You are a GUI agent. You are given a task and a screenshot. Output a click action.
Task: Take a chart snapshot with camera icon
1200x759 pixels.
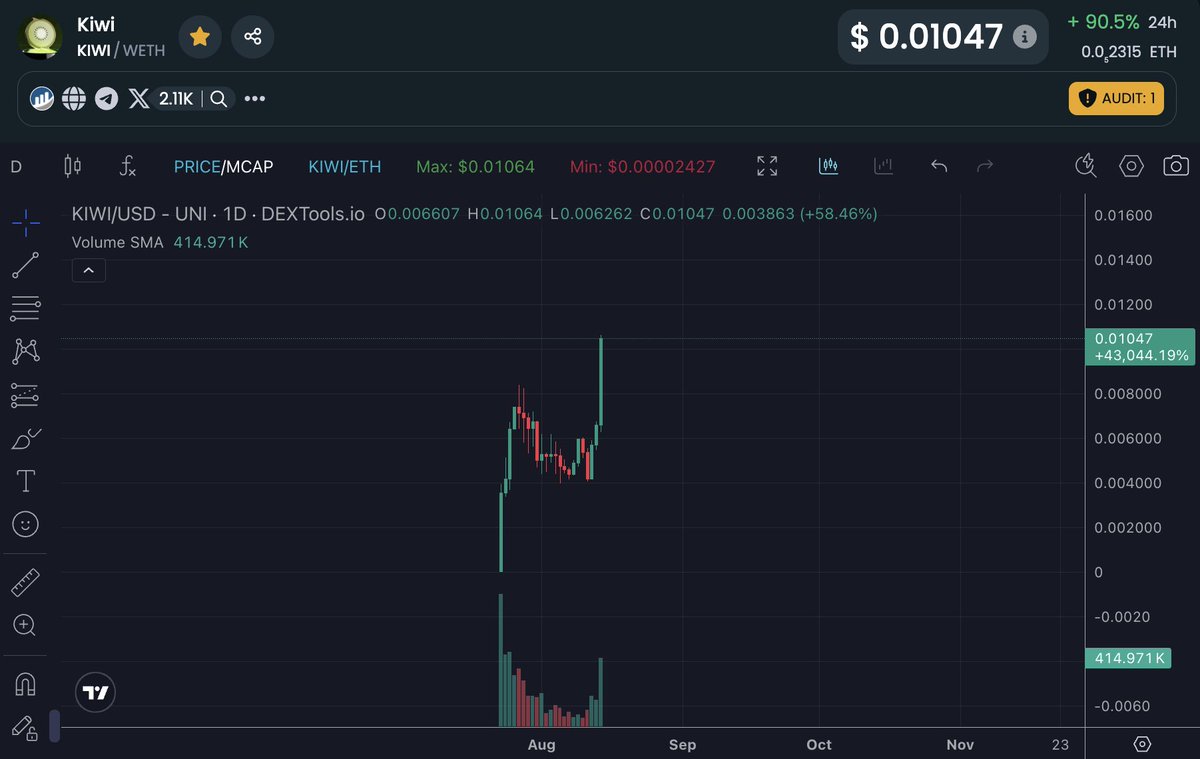click(1176, 166)
